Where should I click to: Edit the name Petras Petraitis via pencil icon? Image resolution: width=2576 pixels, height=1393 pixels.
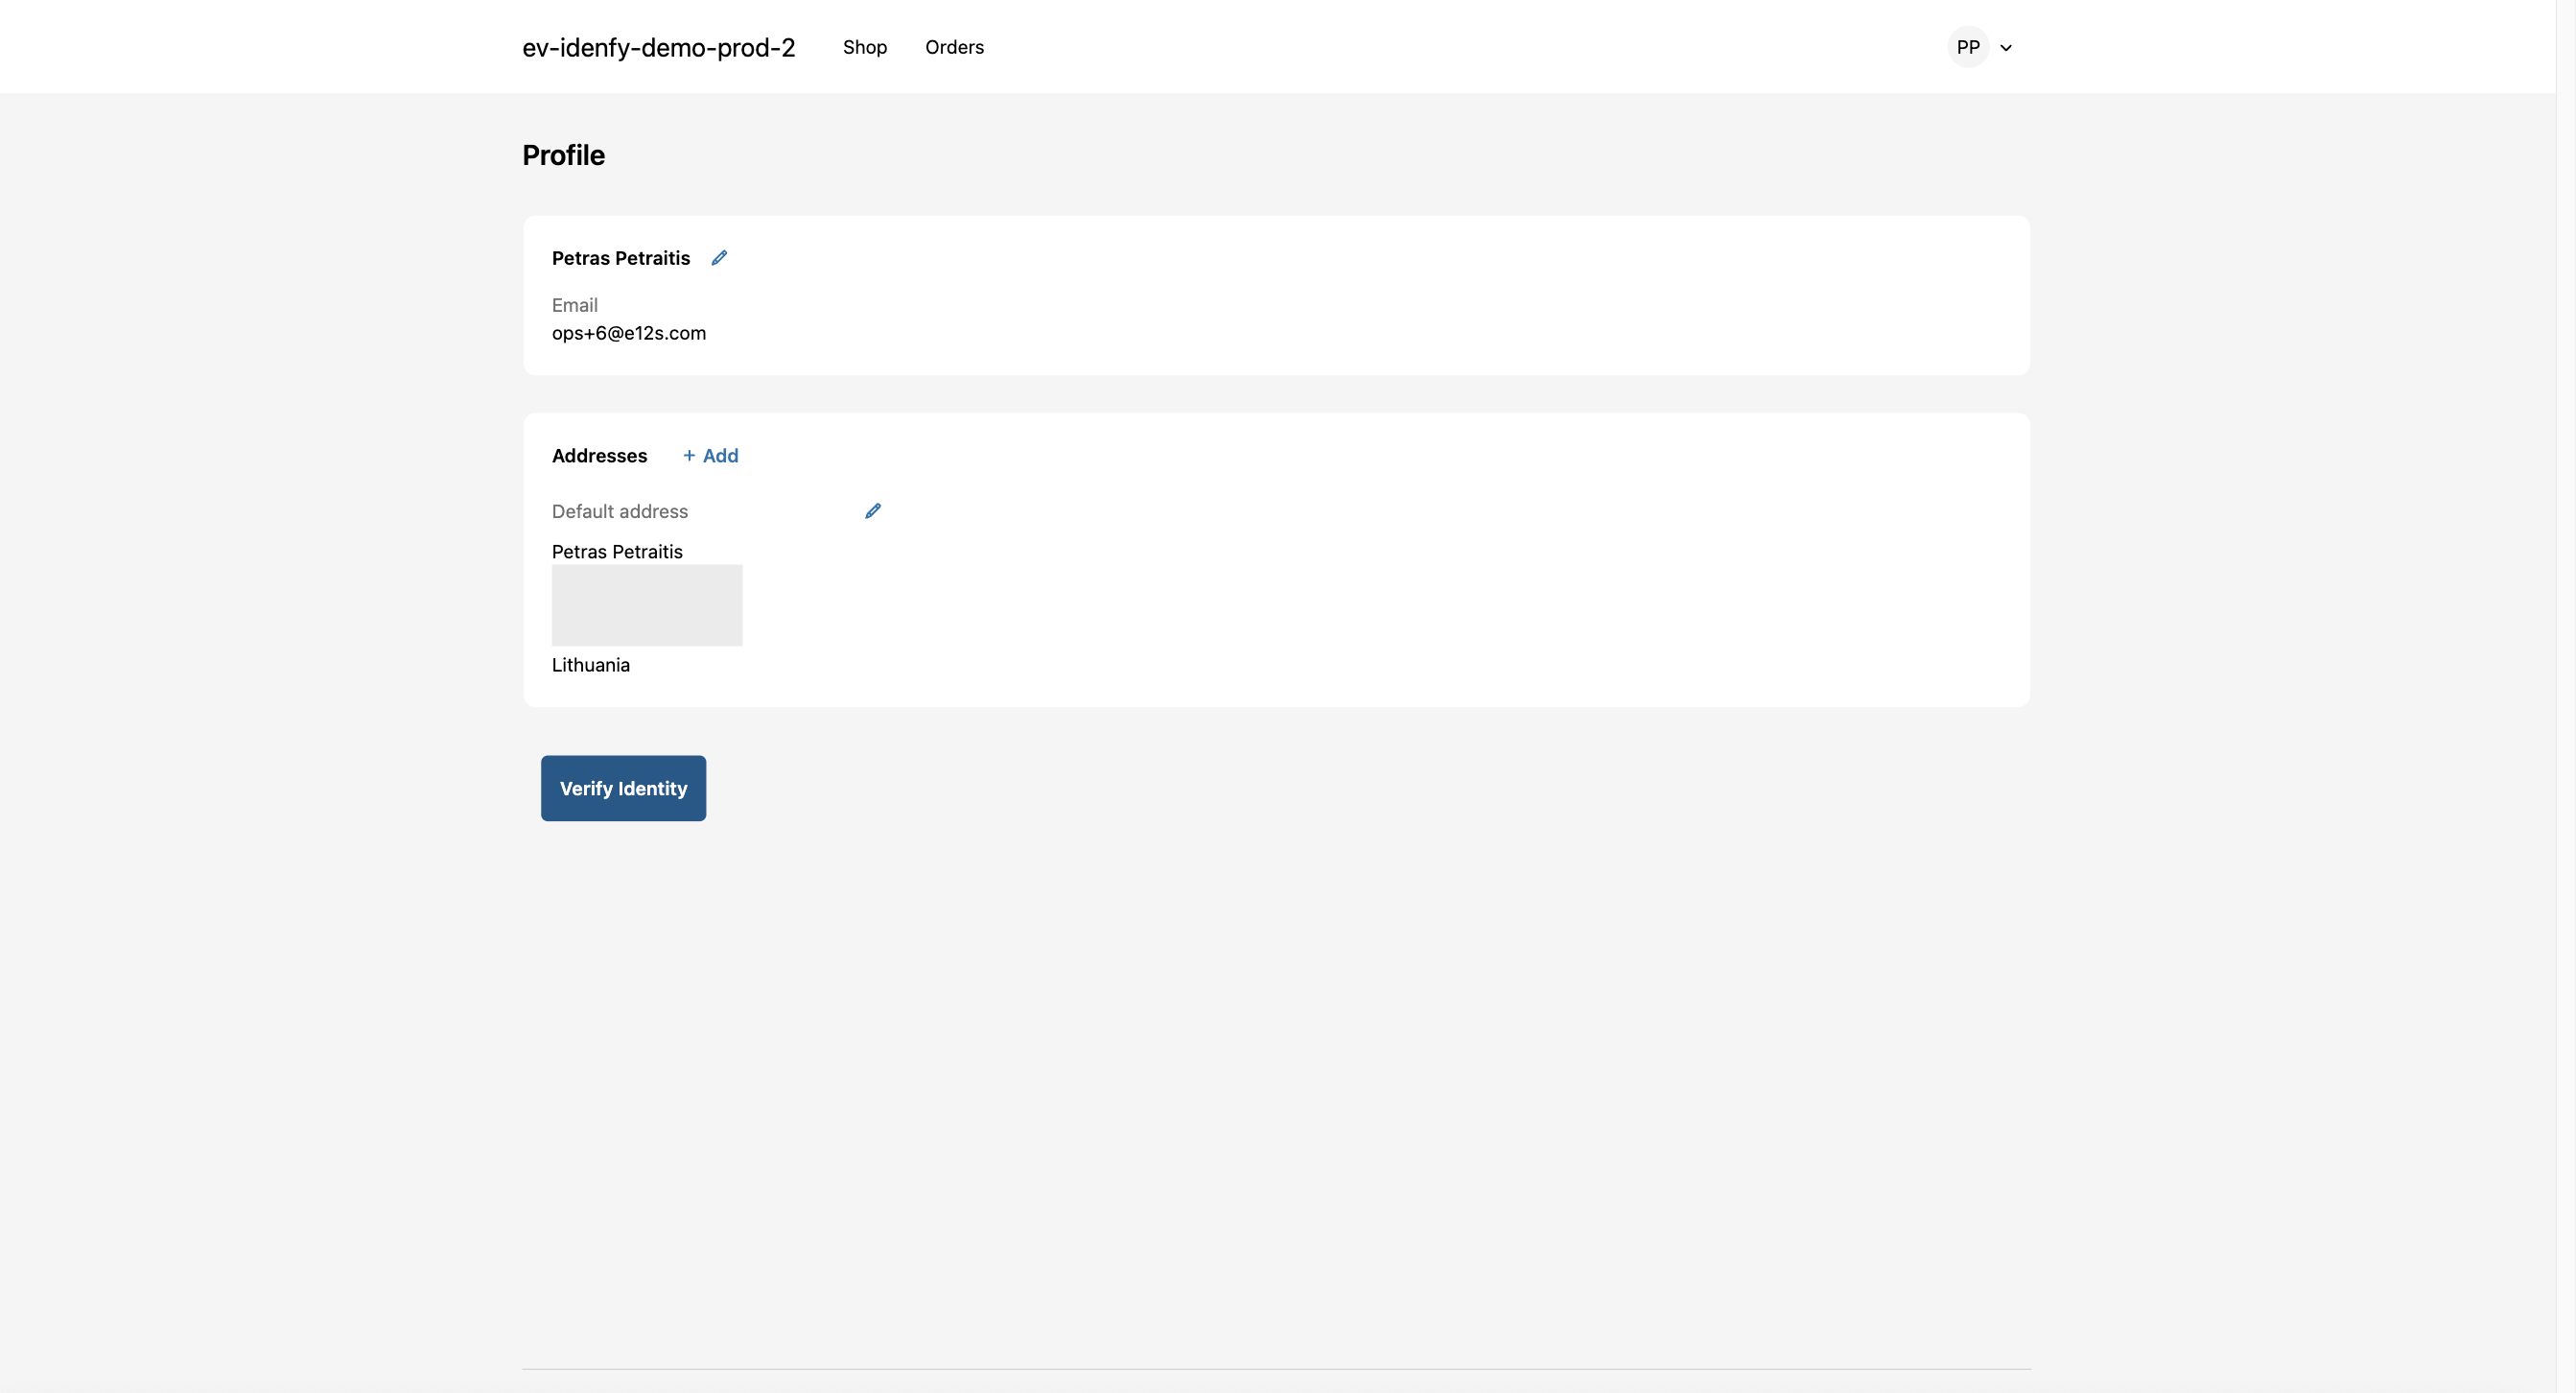pos(719,257)
